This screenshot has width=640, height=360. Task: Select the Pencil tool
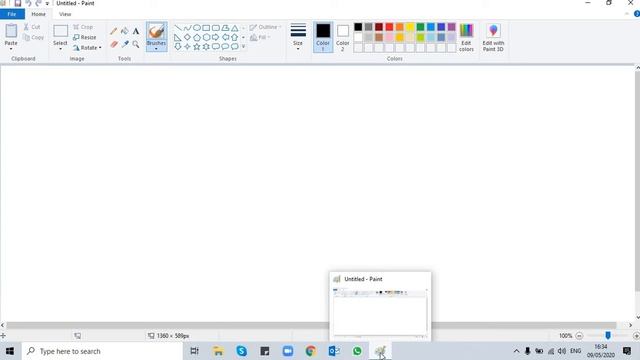tap(113, 31)
